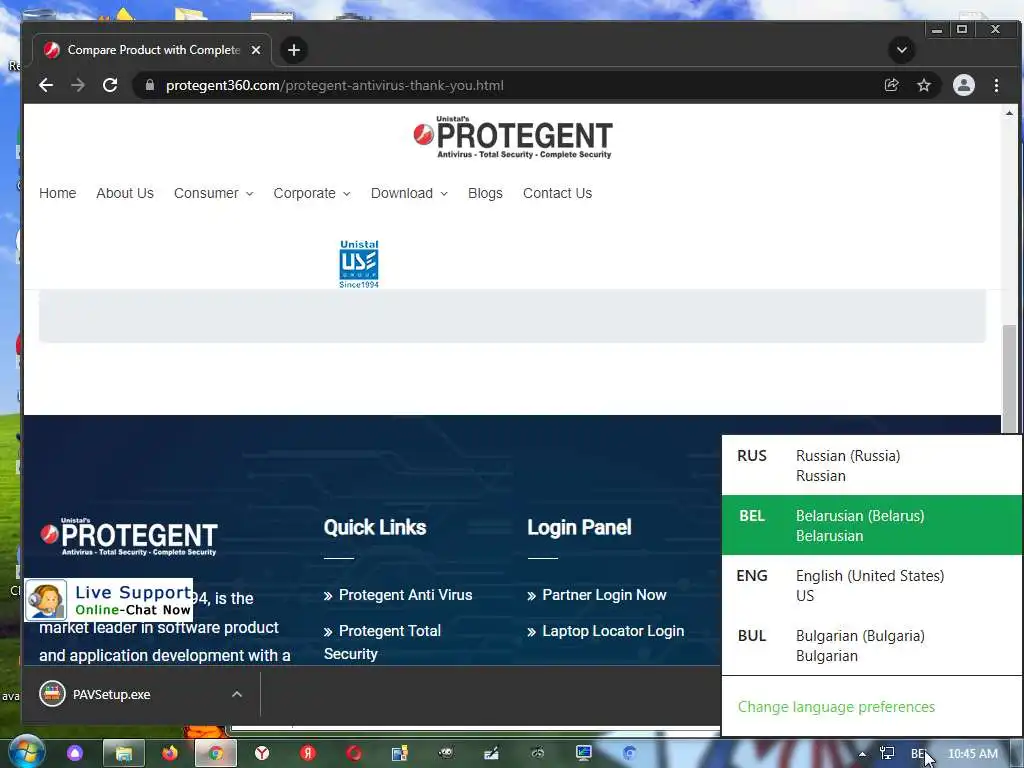This screenshot has width=1024, height=768.
Task: Open the Chrome three-dot menu
Action: point(996,85)
